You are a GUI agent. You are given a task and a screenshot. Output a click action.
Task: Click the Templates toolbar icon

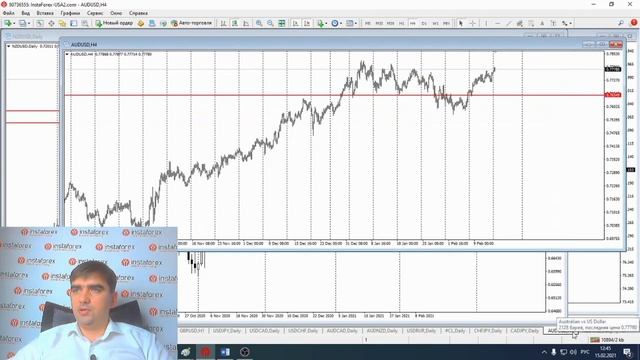coord(349,23)
